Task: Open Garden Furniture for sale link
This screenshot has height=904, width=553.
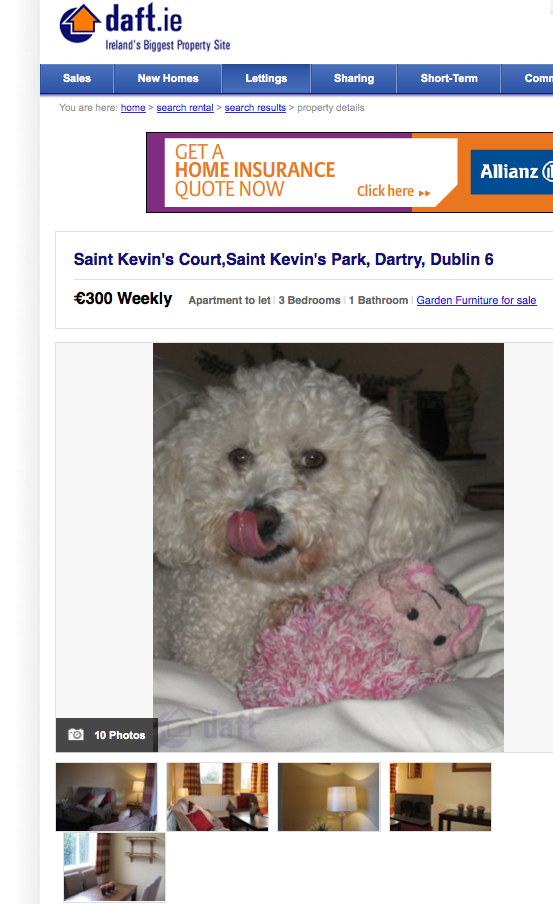Action: pyautogui.click(x=476, y=300)
